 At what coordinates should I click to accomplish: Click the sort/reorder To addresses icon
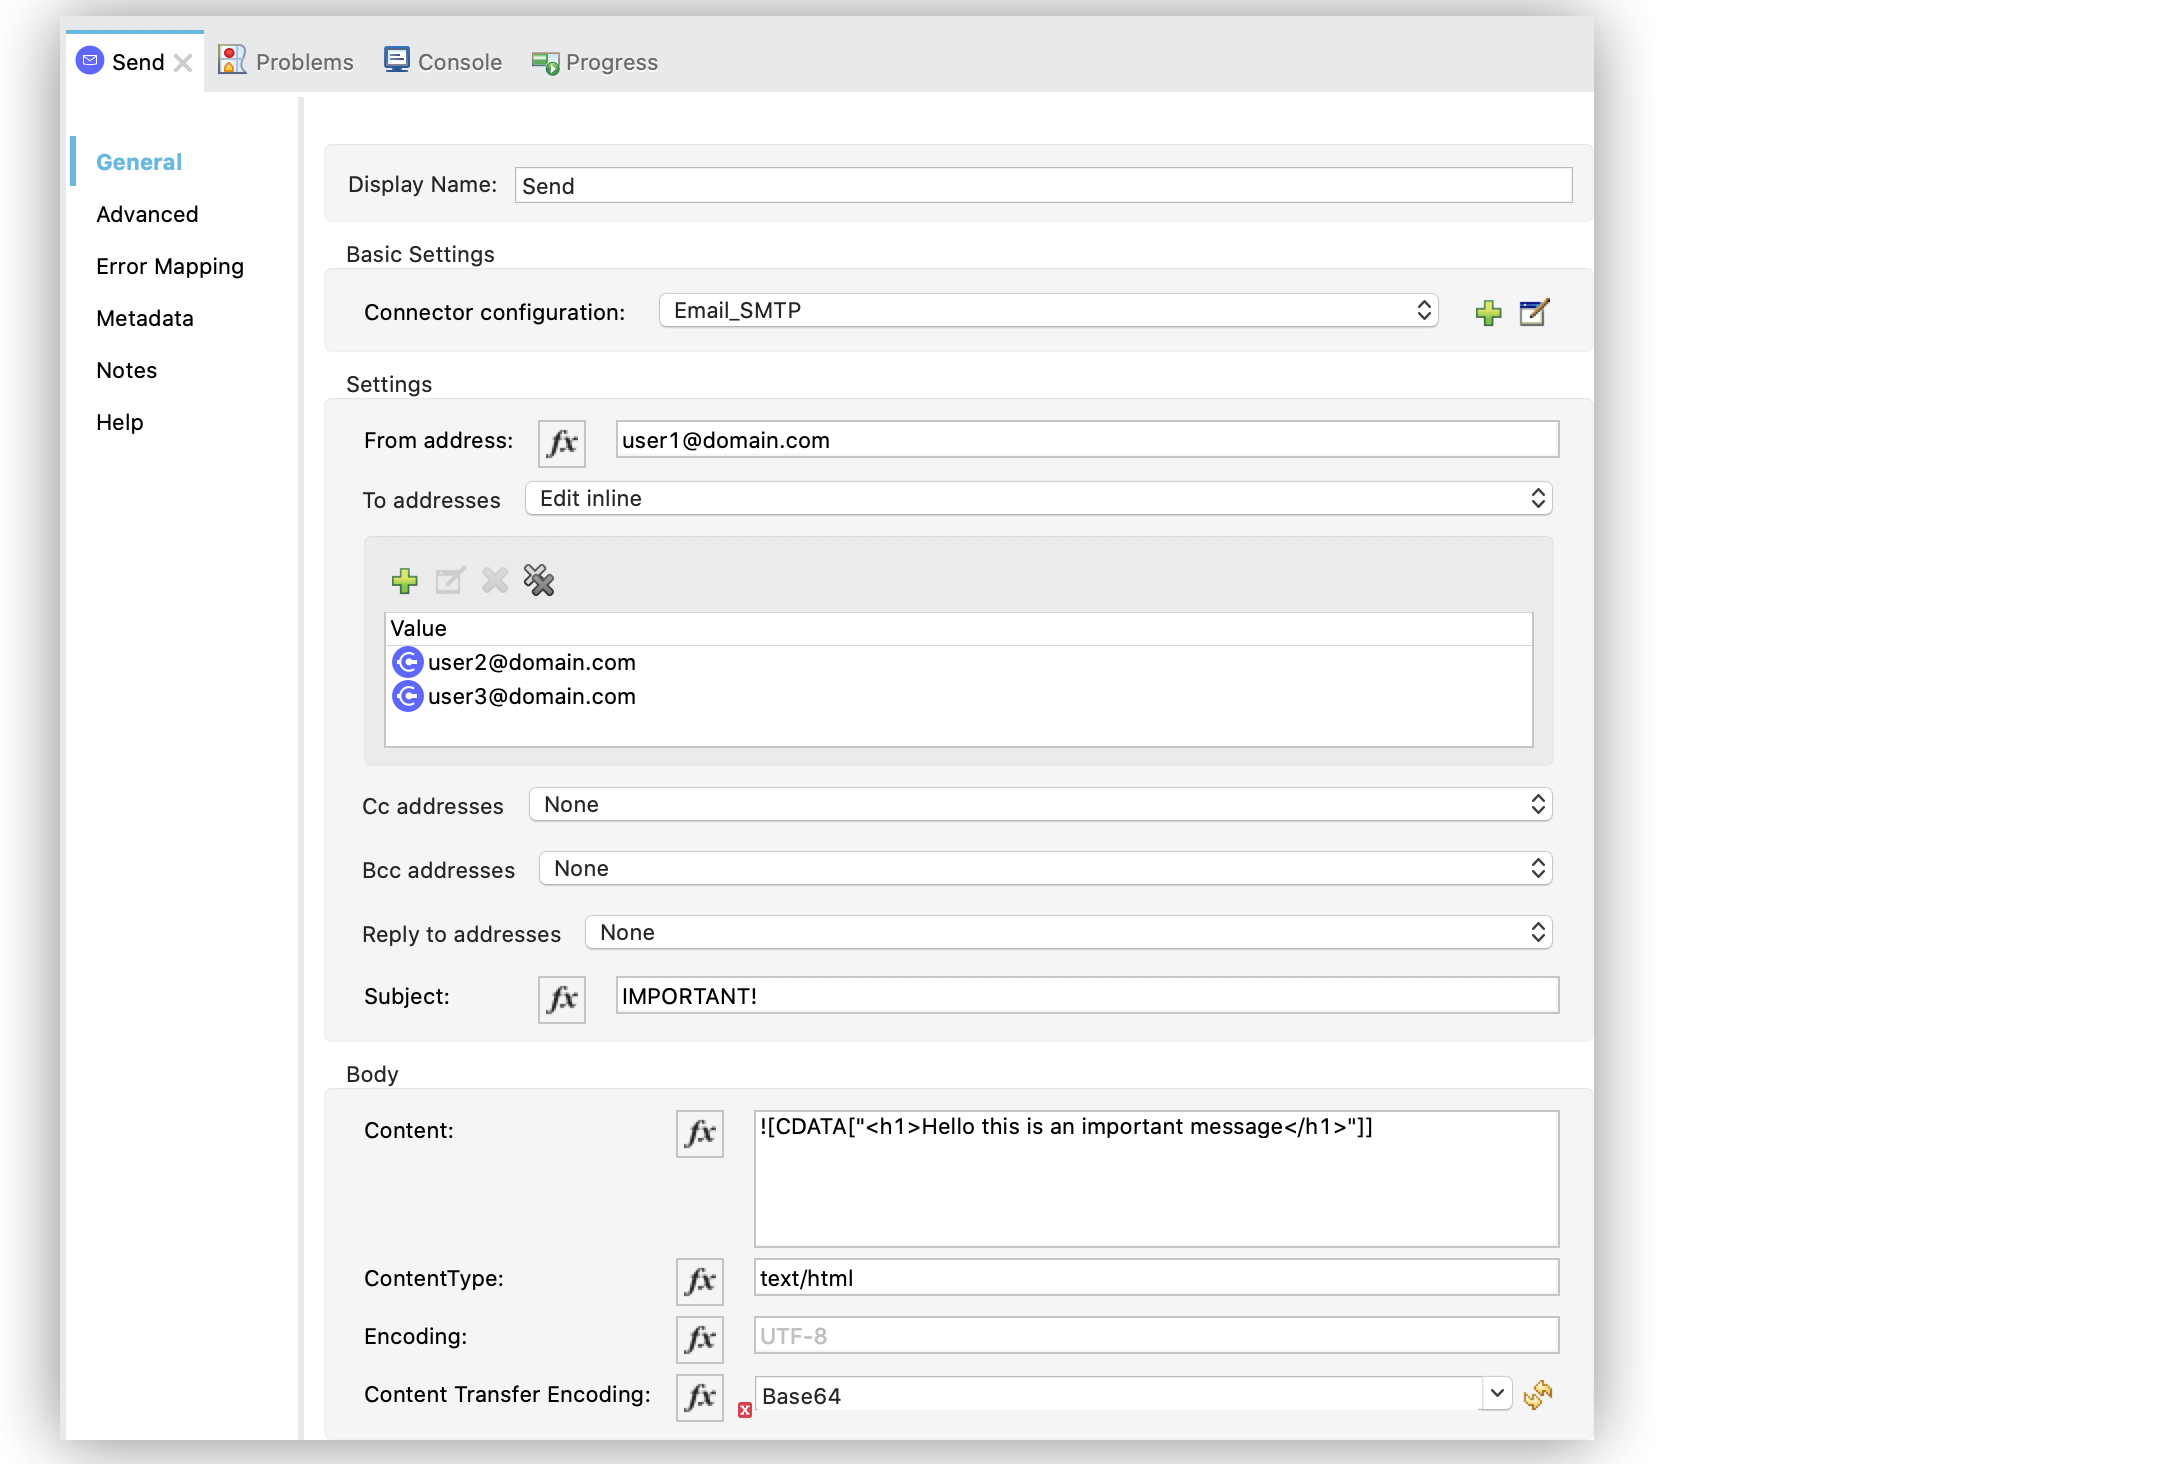[537, 580]
